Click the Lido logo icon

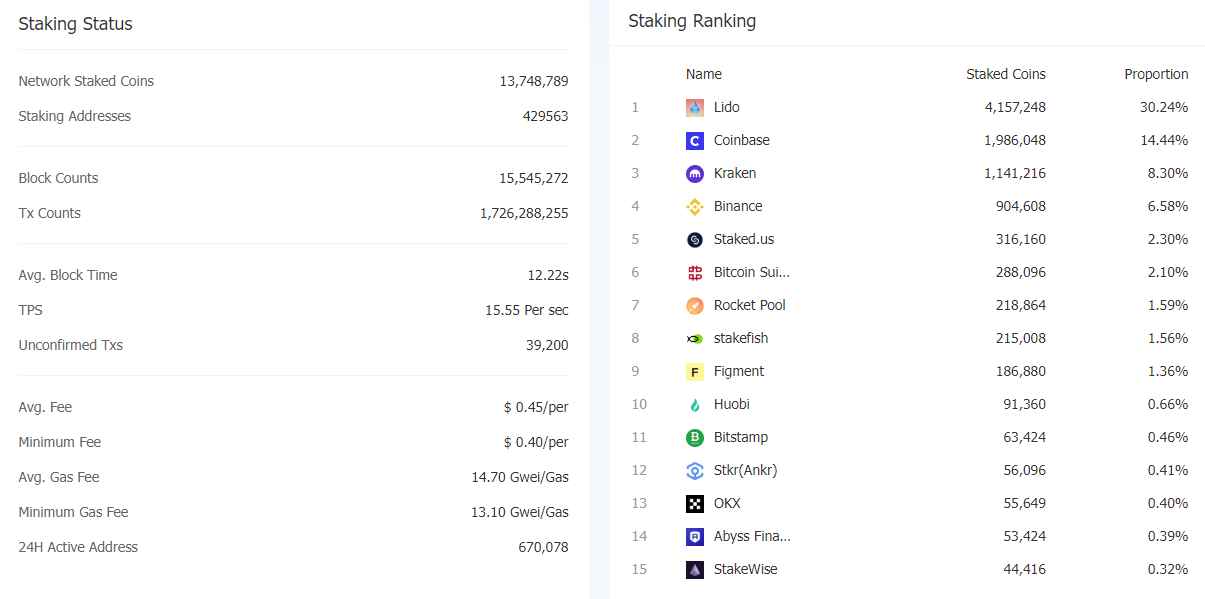[695, 107]
